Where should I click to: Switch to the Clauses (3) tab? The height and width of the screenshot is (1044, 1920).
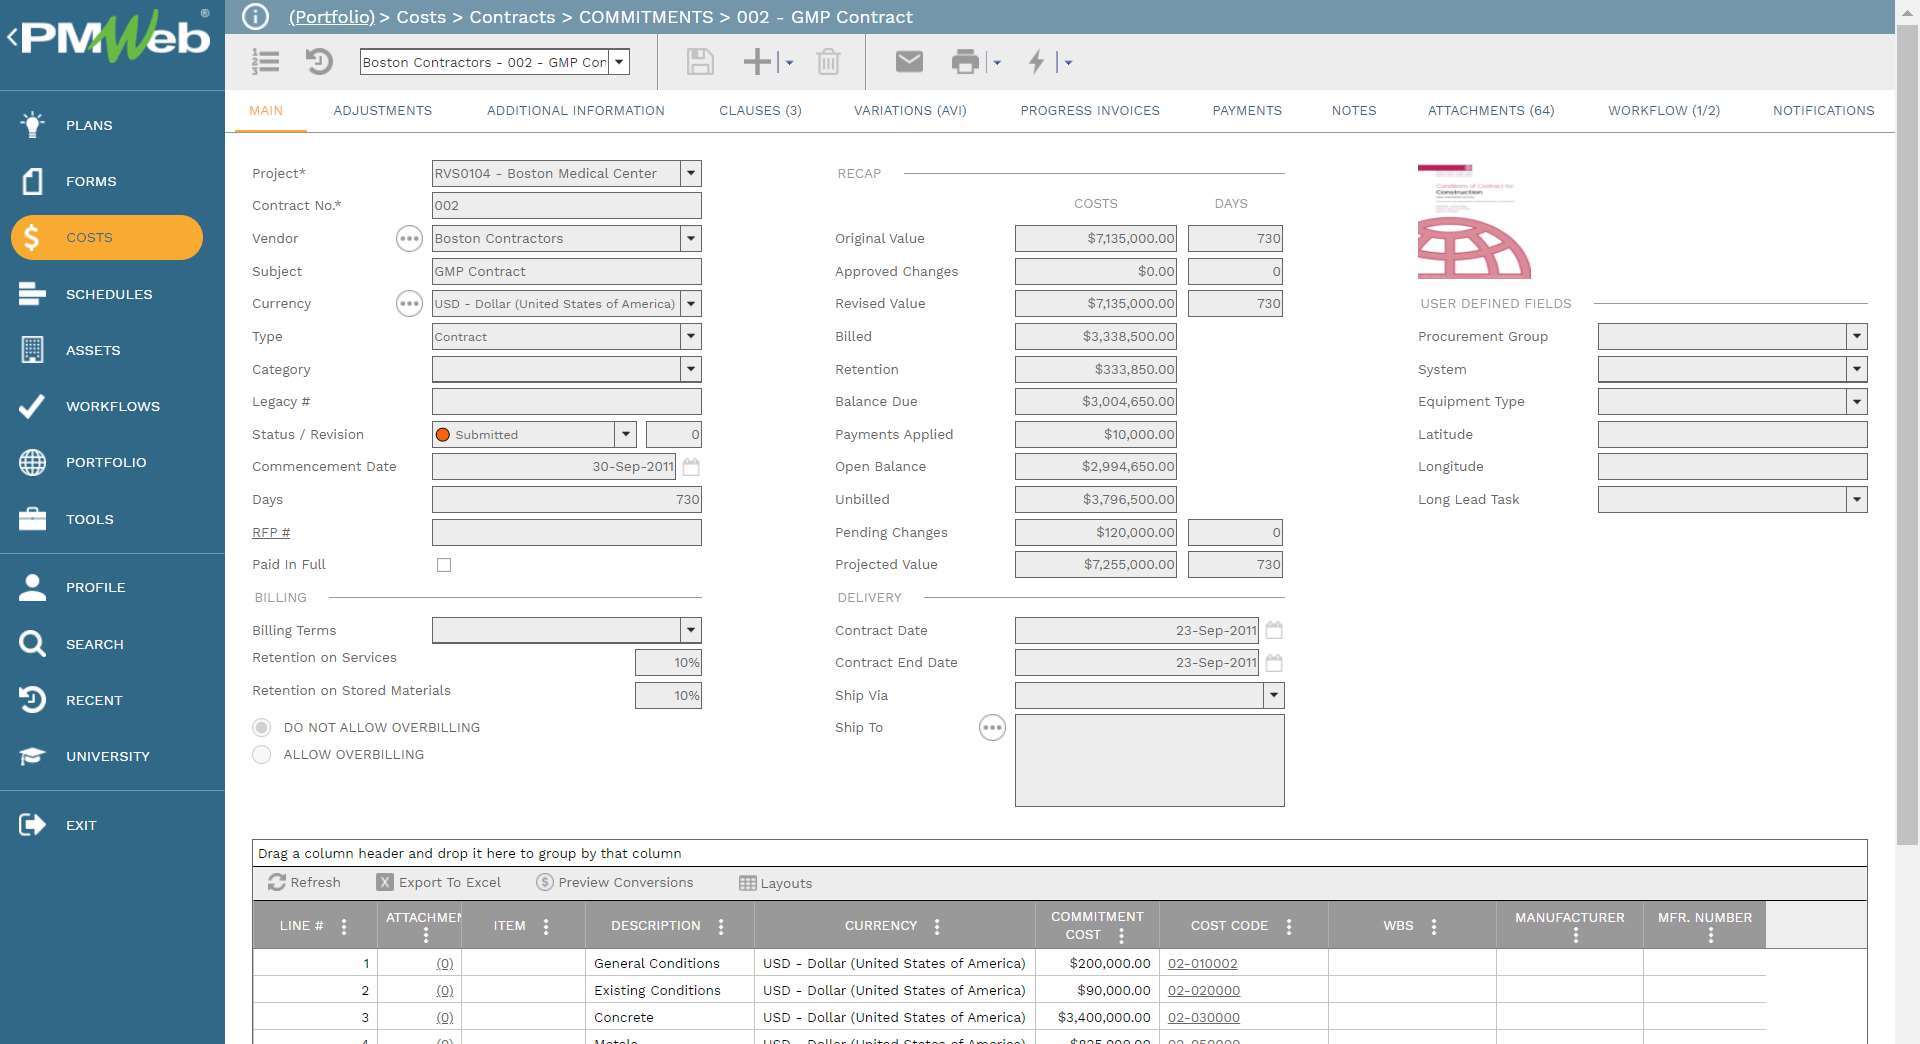pos(760,111)
